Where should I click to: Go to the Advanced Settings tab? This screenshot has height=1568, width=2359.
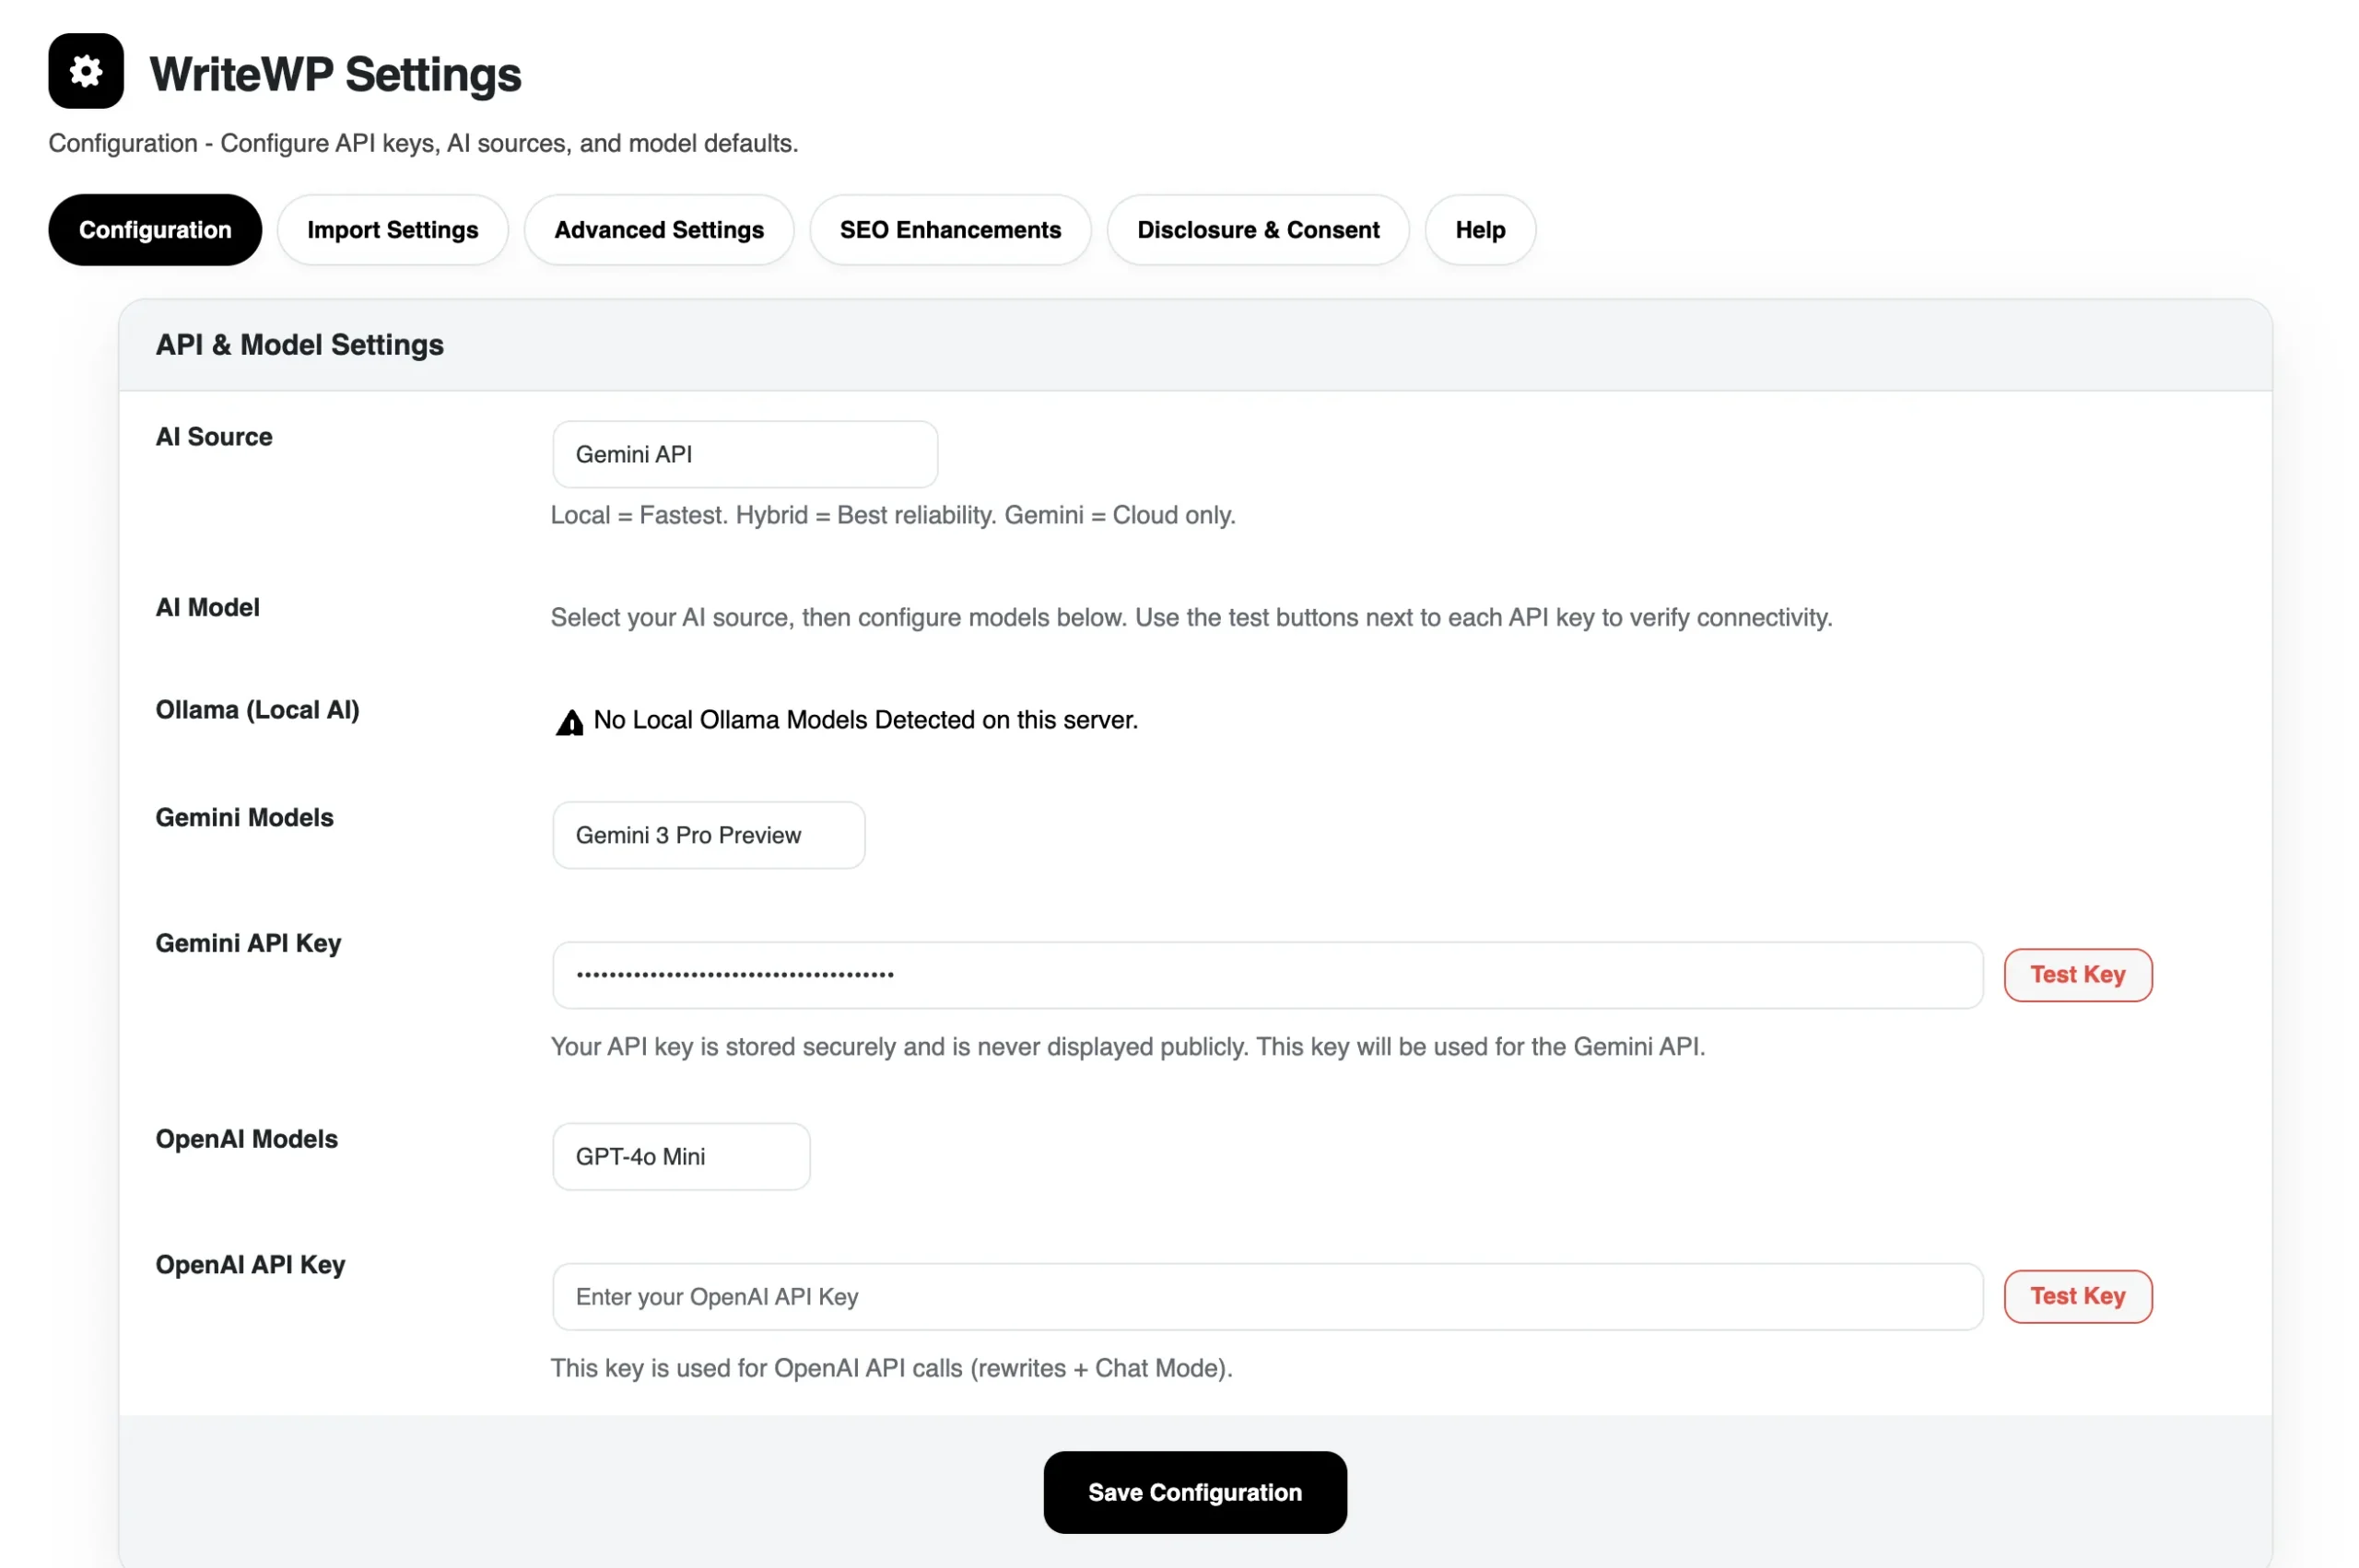click(658, 230)
